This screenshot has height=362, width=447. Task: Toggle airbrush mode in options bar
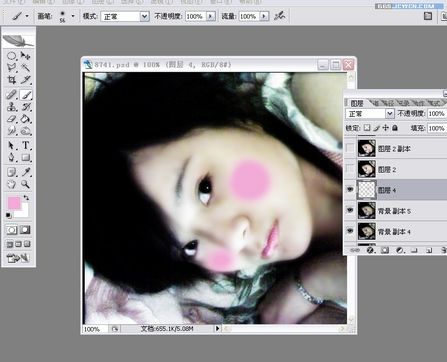279,16
